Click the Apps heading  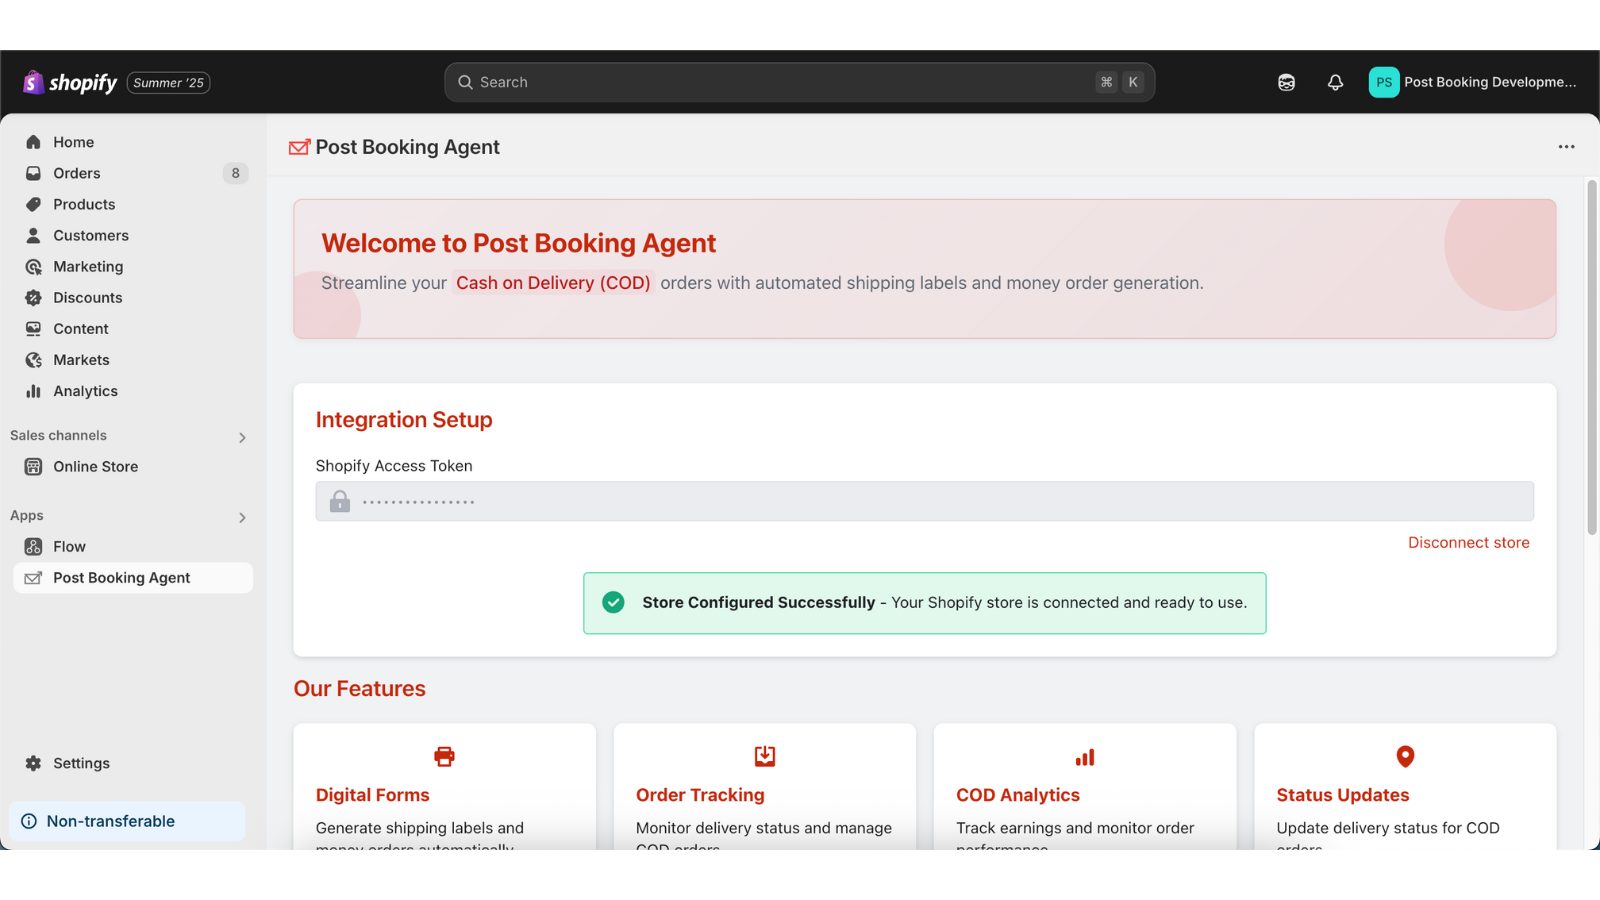[27, 515]
